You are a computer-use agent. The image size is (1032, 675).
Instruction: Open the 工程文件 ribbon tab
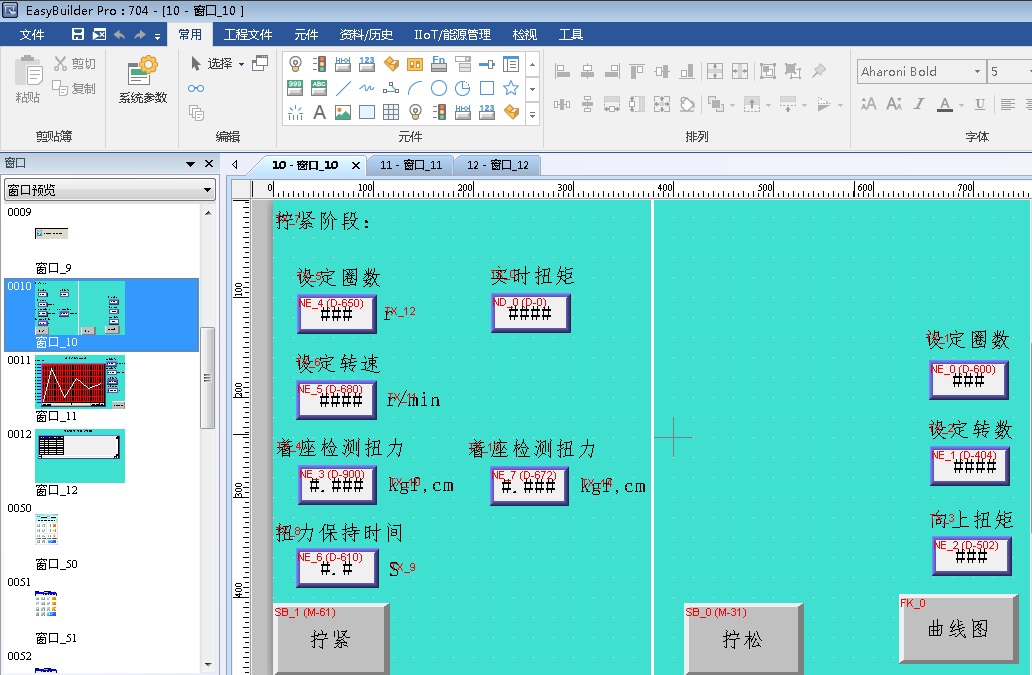click(247, 35)
